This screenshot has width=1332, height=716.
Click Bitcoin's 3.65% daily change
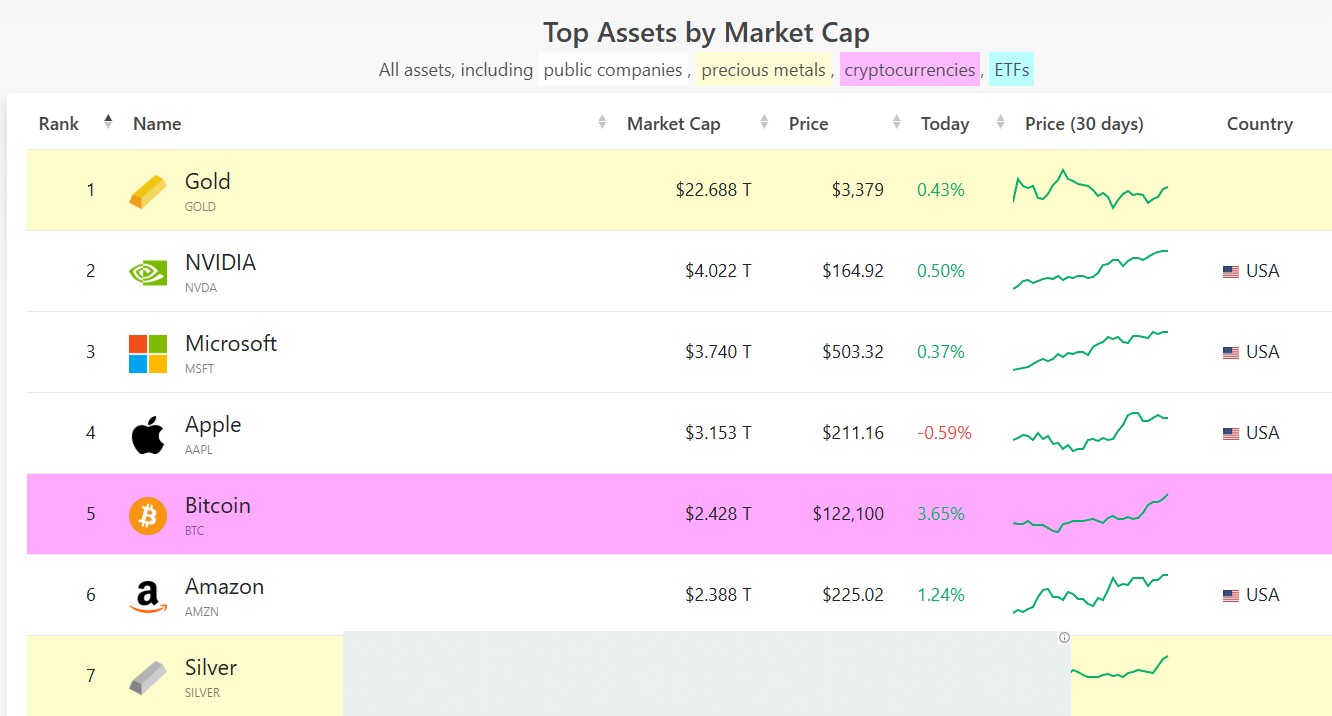tap(941, 514)
